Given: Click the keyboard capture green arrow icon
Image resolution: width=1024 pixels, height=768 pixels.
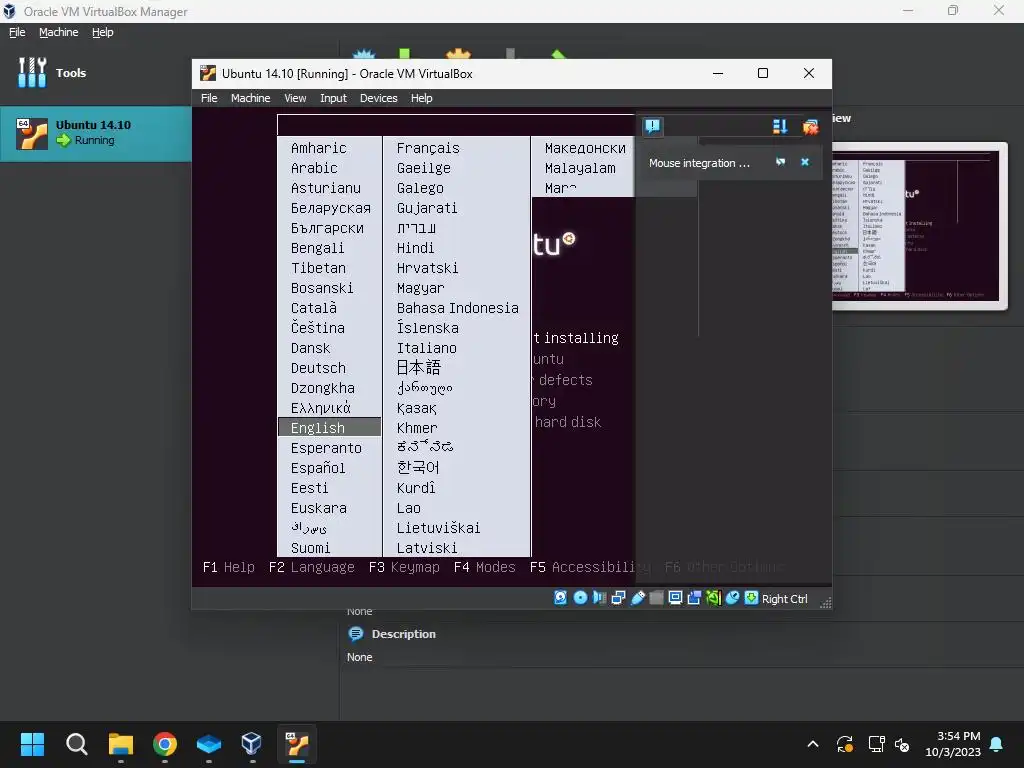Looking at the screenshot, I should pyautogui.click(x=751, y=598).
